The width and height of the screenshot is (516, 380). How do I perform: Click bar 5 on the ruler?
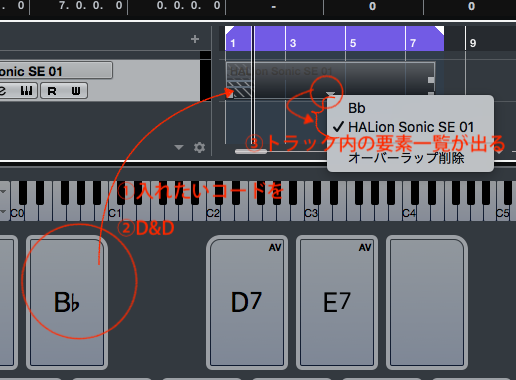(353, 43)
